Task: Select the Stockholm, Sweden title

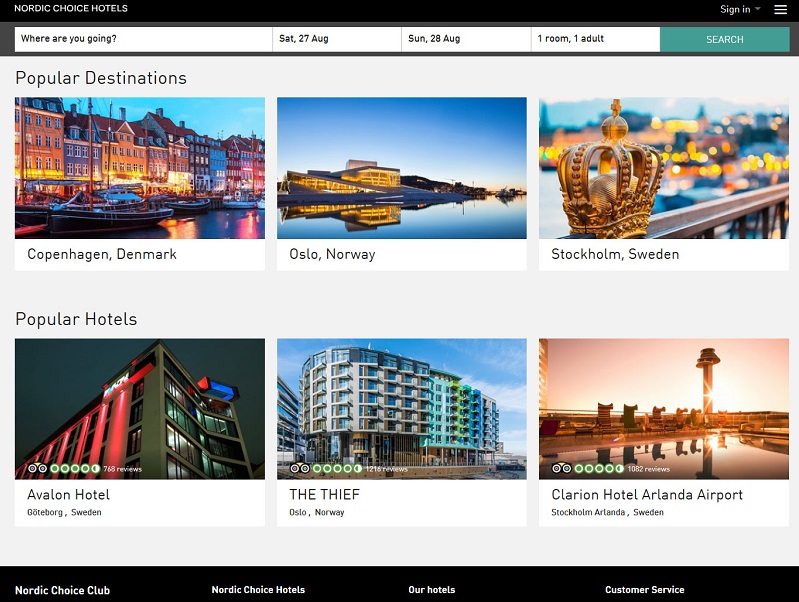Action: [615, 254]
